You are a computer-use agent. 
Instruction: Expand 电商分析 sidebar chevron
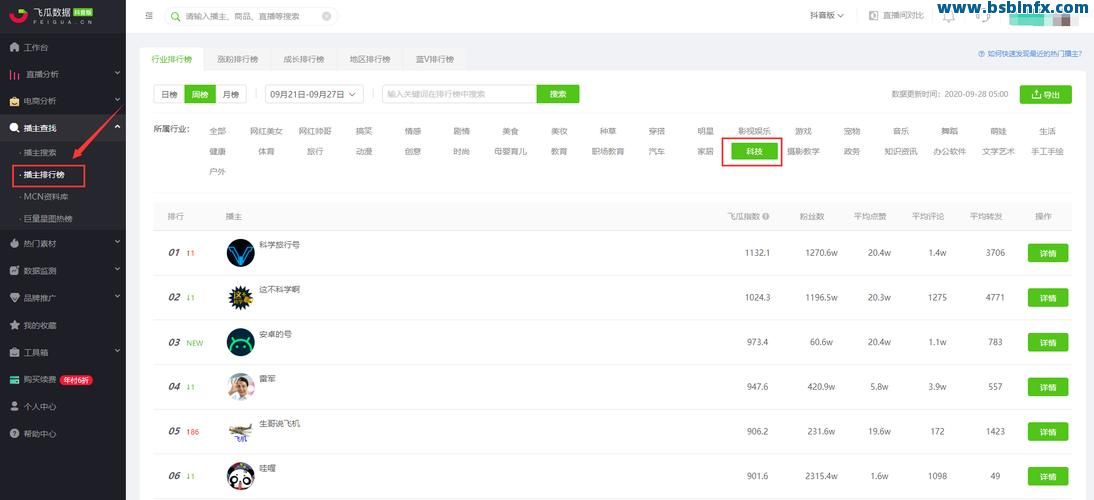point(117,100)
